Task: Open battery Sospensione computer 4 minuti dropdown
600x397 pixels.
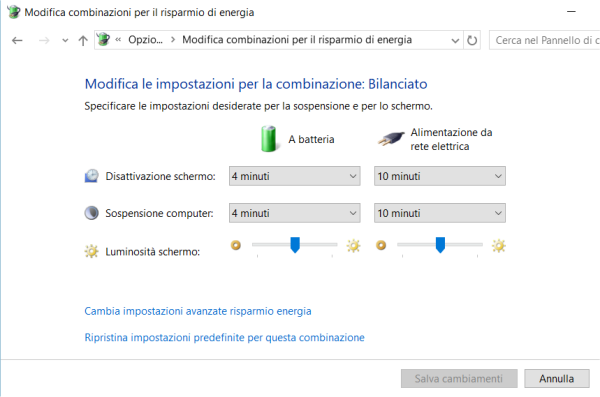Action: [x=295, y=213]
